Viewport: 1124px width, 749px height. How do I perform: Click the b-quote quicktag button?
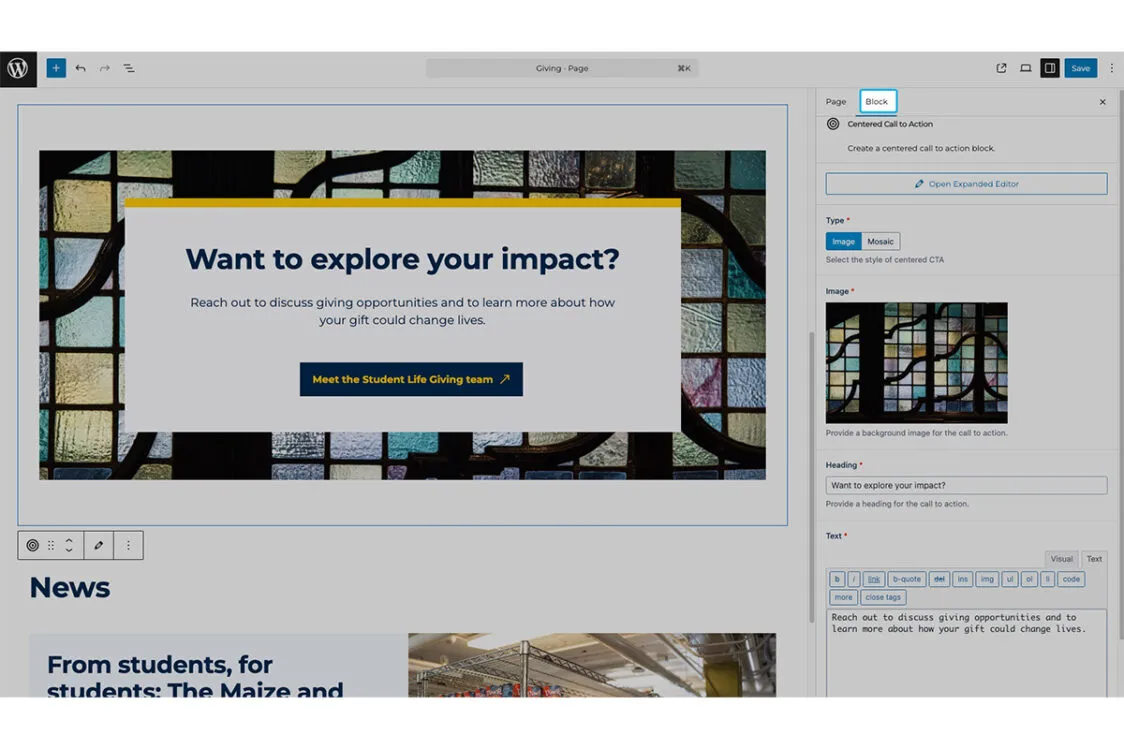coord(907,579)
